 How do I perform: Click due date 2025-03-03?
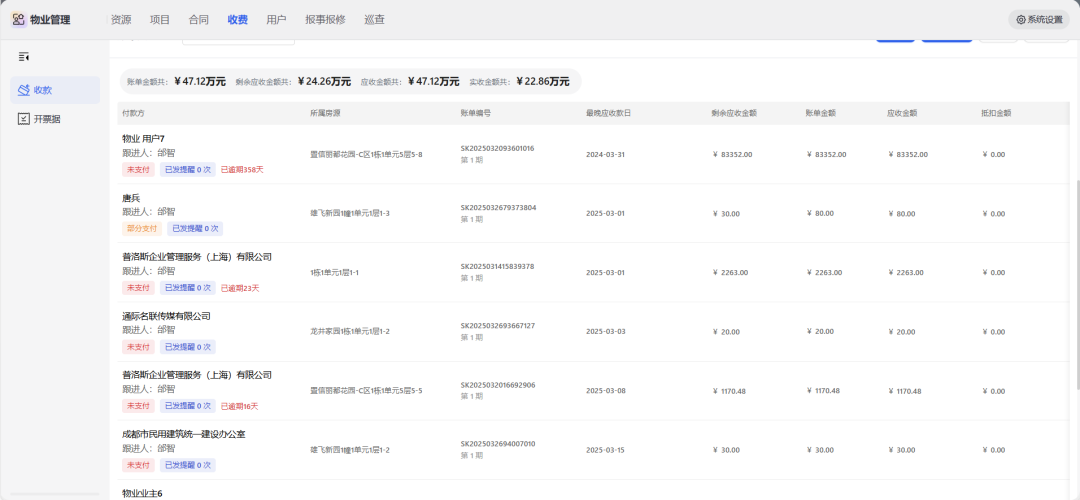point(605,332)
